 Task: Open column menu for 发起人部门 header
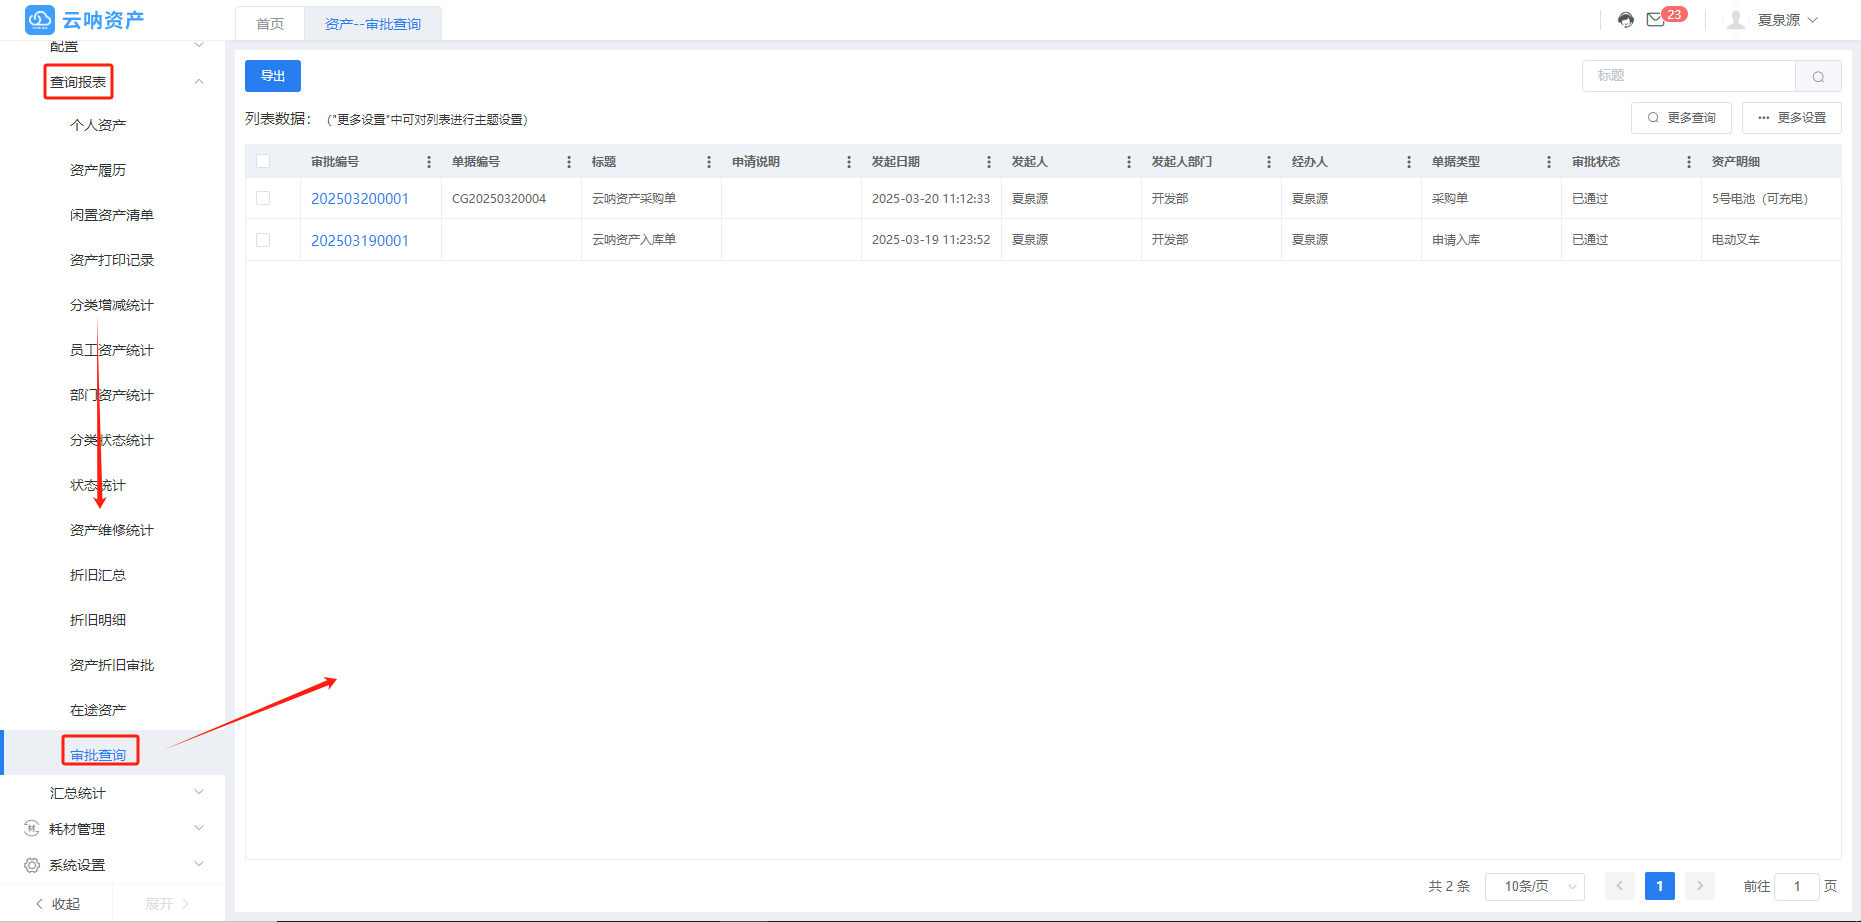pyautogui.click(x=1269, y=162)
